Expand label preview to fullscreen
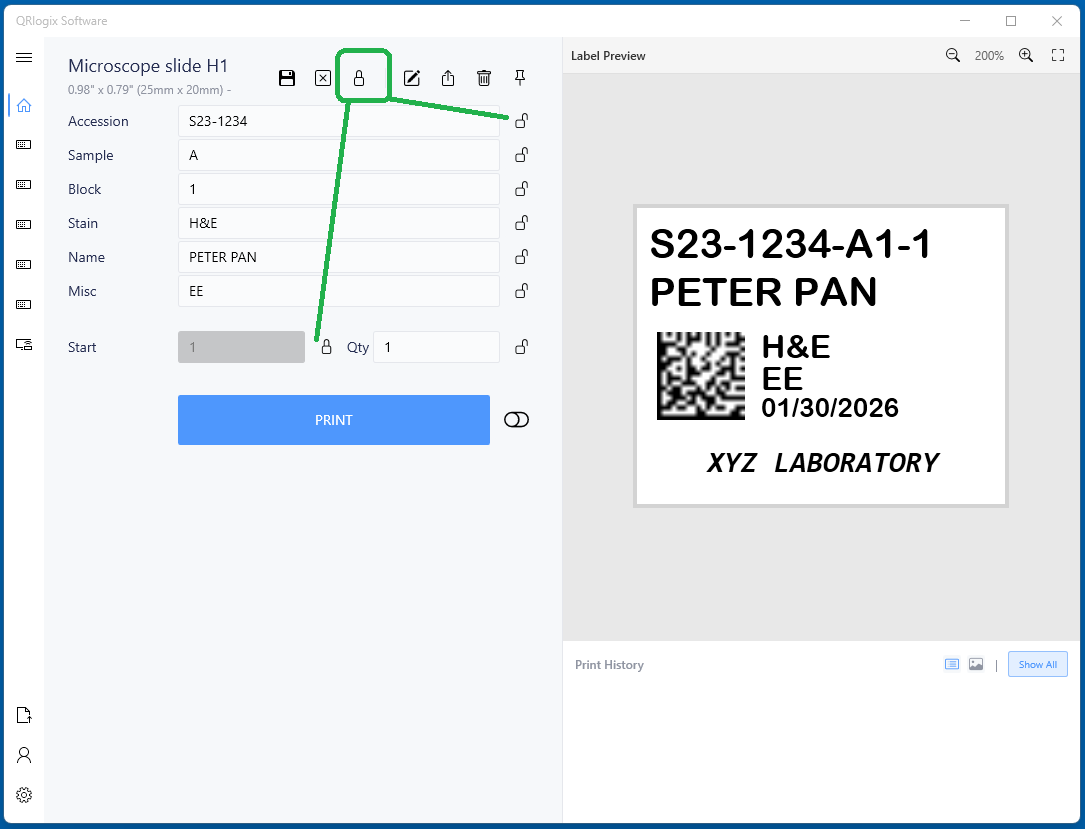Screen dimensions: 1085x829 click(1058, 56)
